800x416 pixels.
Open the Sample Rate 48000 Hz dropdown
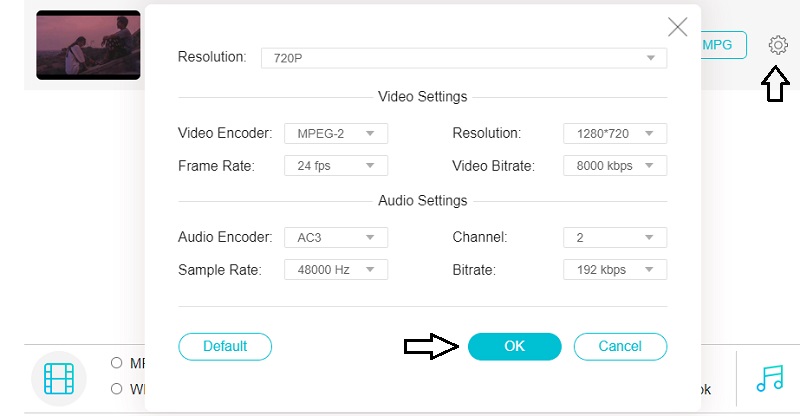pos(335,270)
